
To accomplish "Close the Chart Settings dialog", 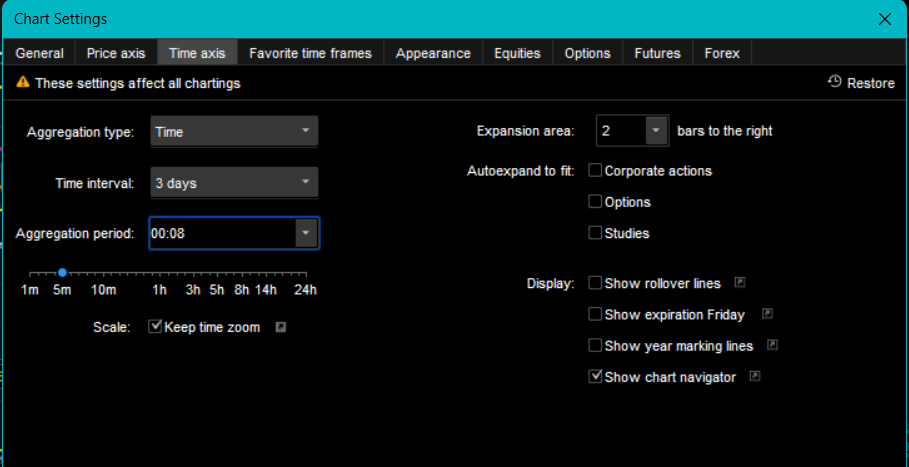I will click(884, 19).
